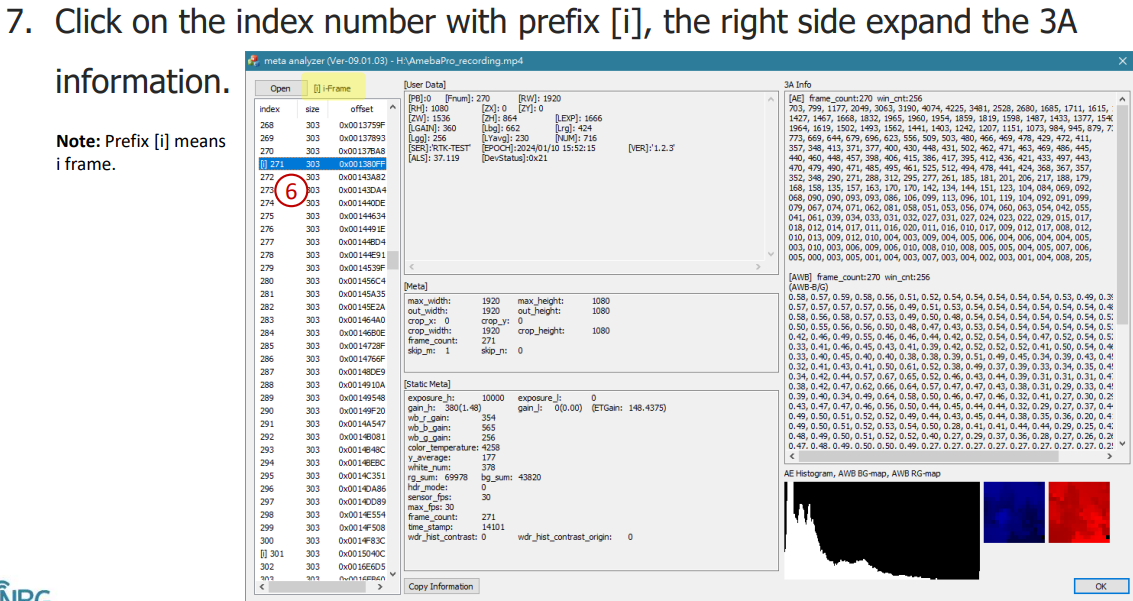Click the frame list scrollbar down arrow
The image size is (1133, 601).
point(393,575)
